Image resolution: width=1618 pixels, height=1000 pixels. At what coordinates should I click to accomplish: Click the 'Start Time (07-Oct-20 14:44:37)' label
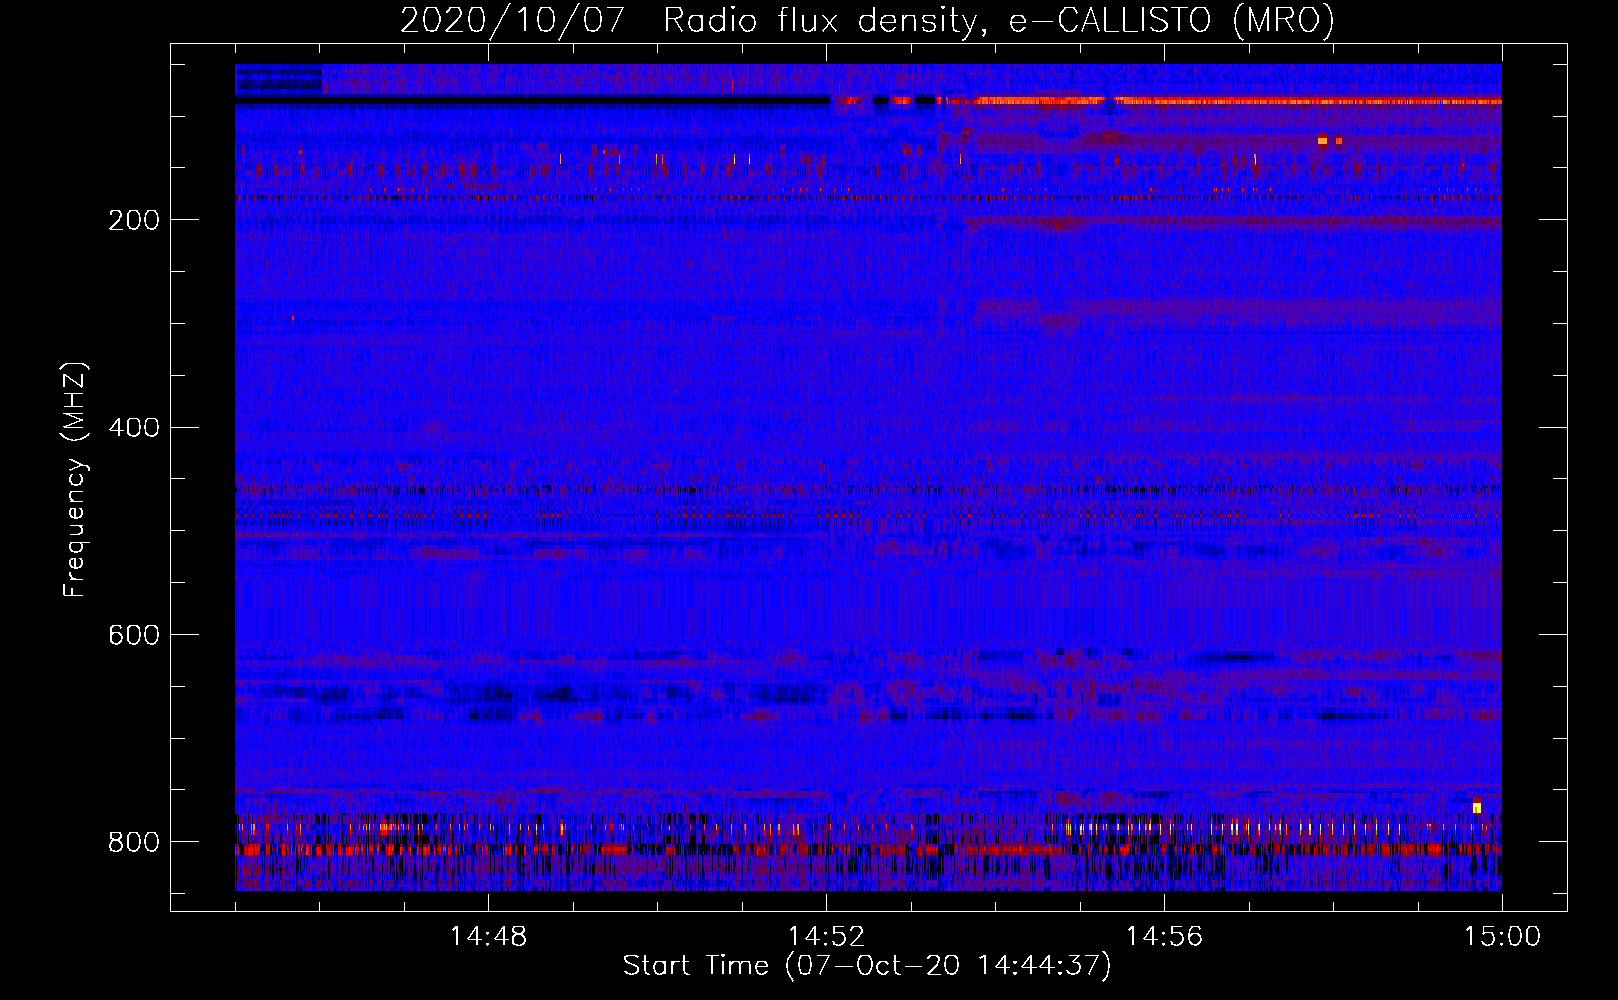867,966
